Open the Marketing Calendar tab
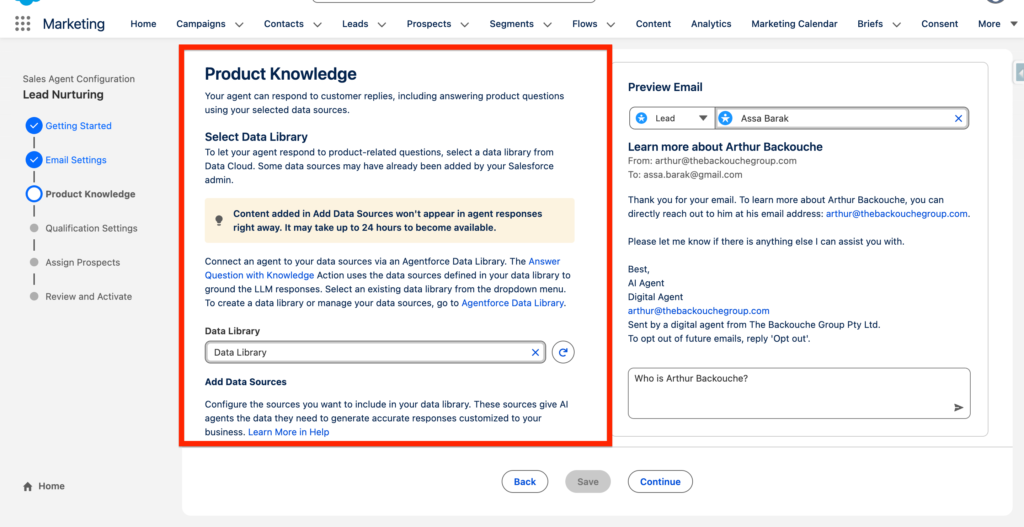The image size is (1024, 527). [x=794, y=24]
